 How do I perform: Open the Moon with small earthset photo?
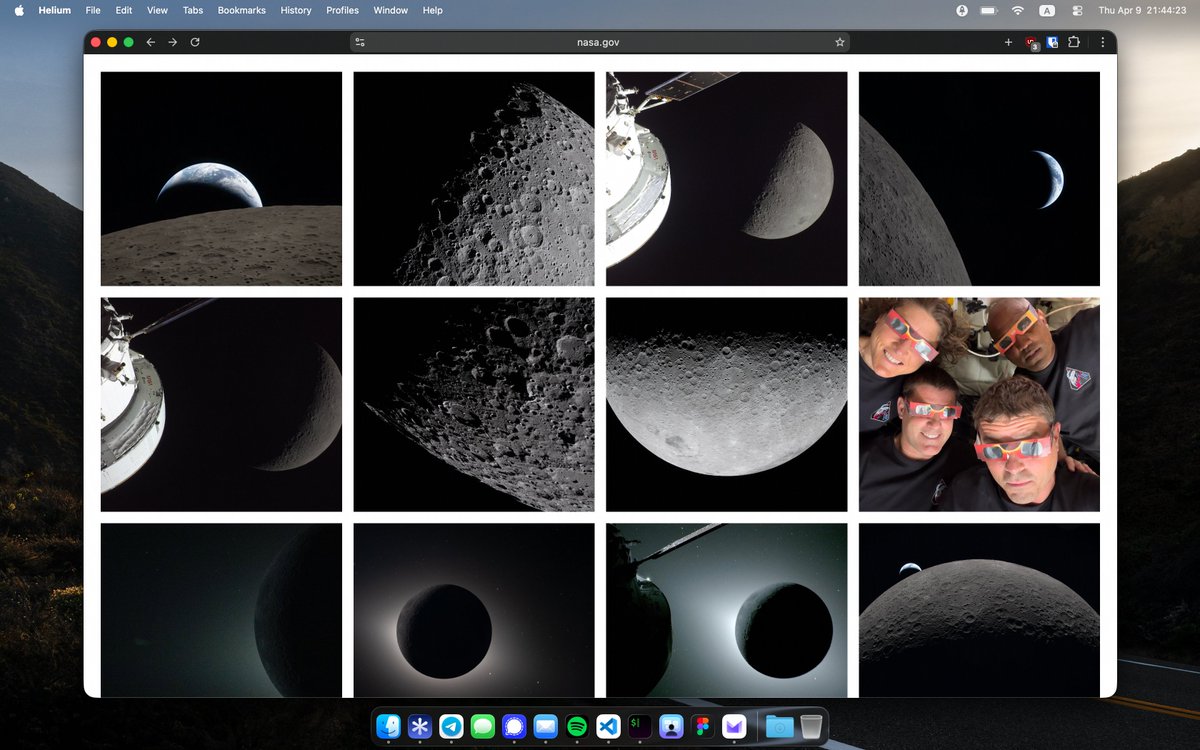click(x=979, y=610)
